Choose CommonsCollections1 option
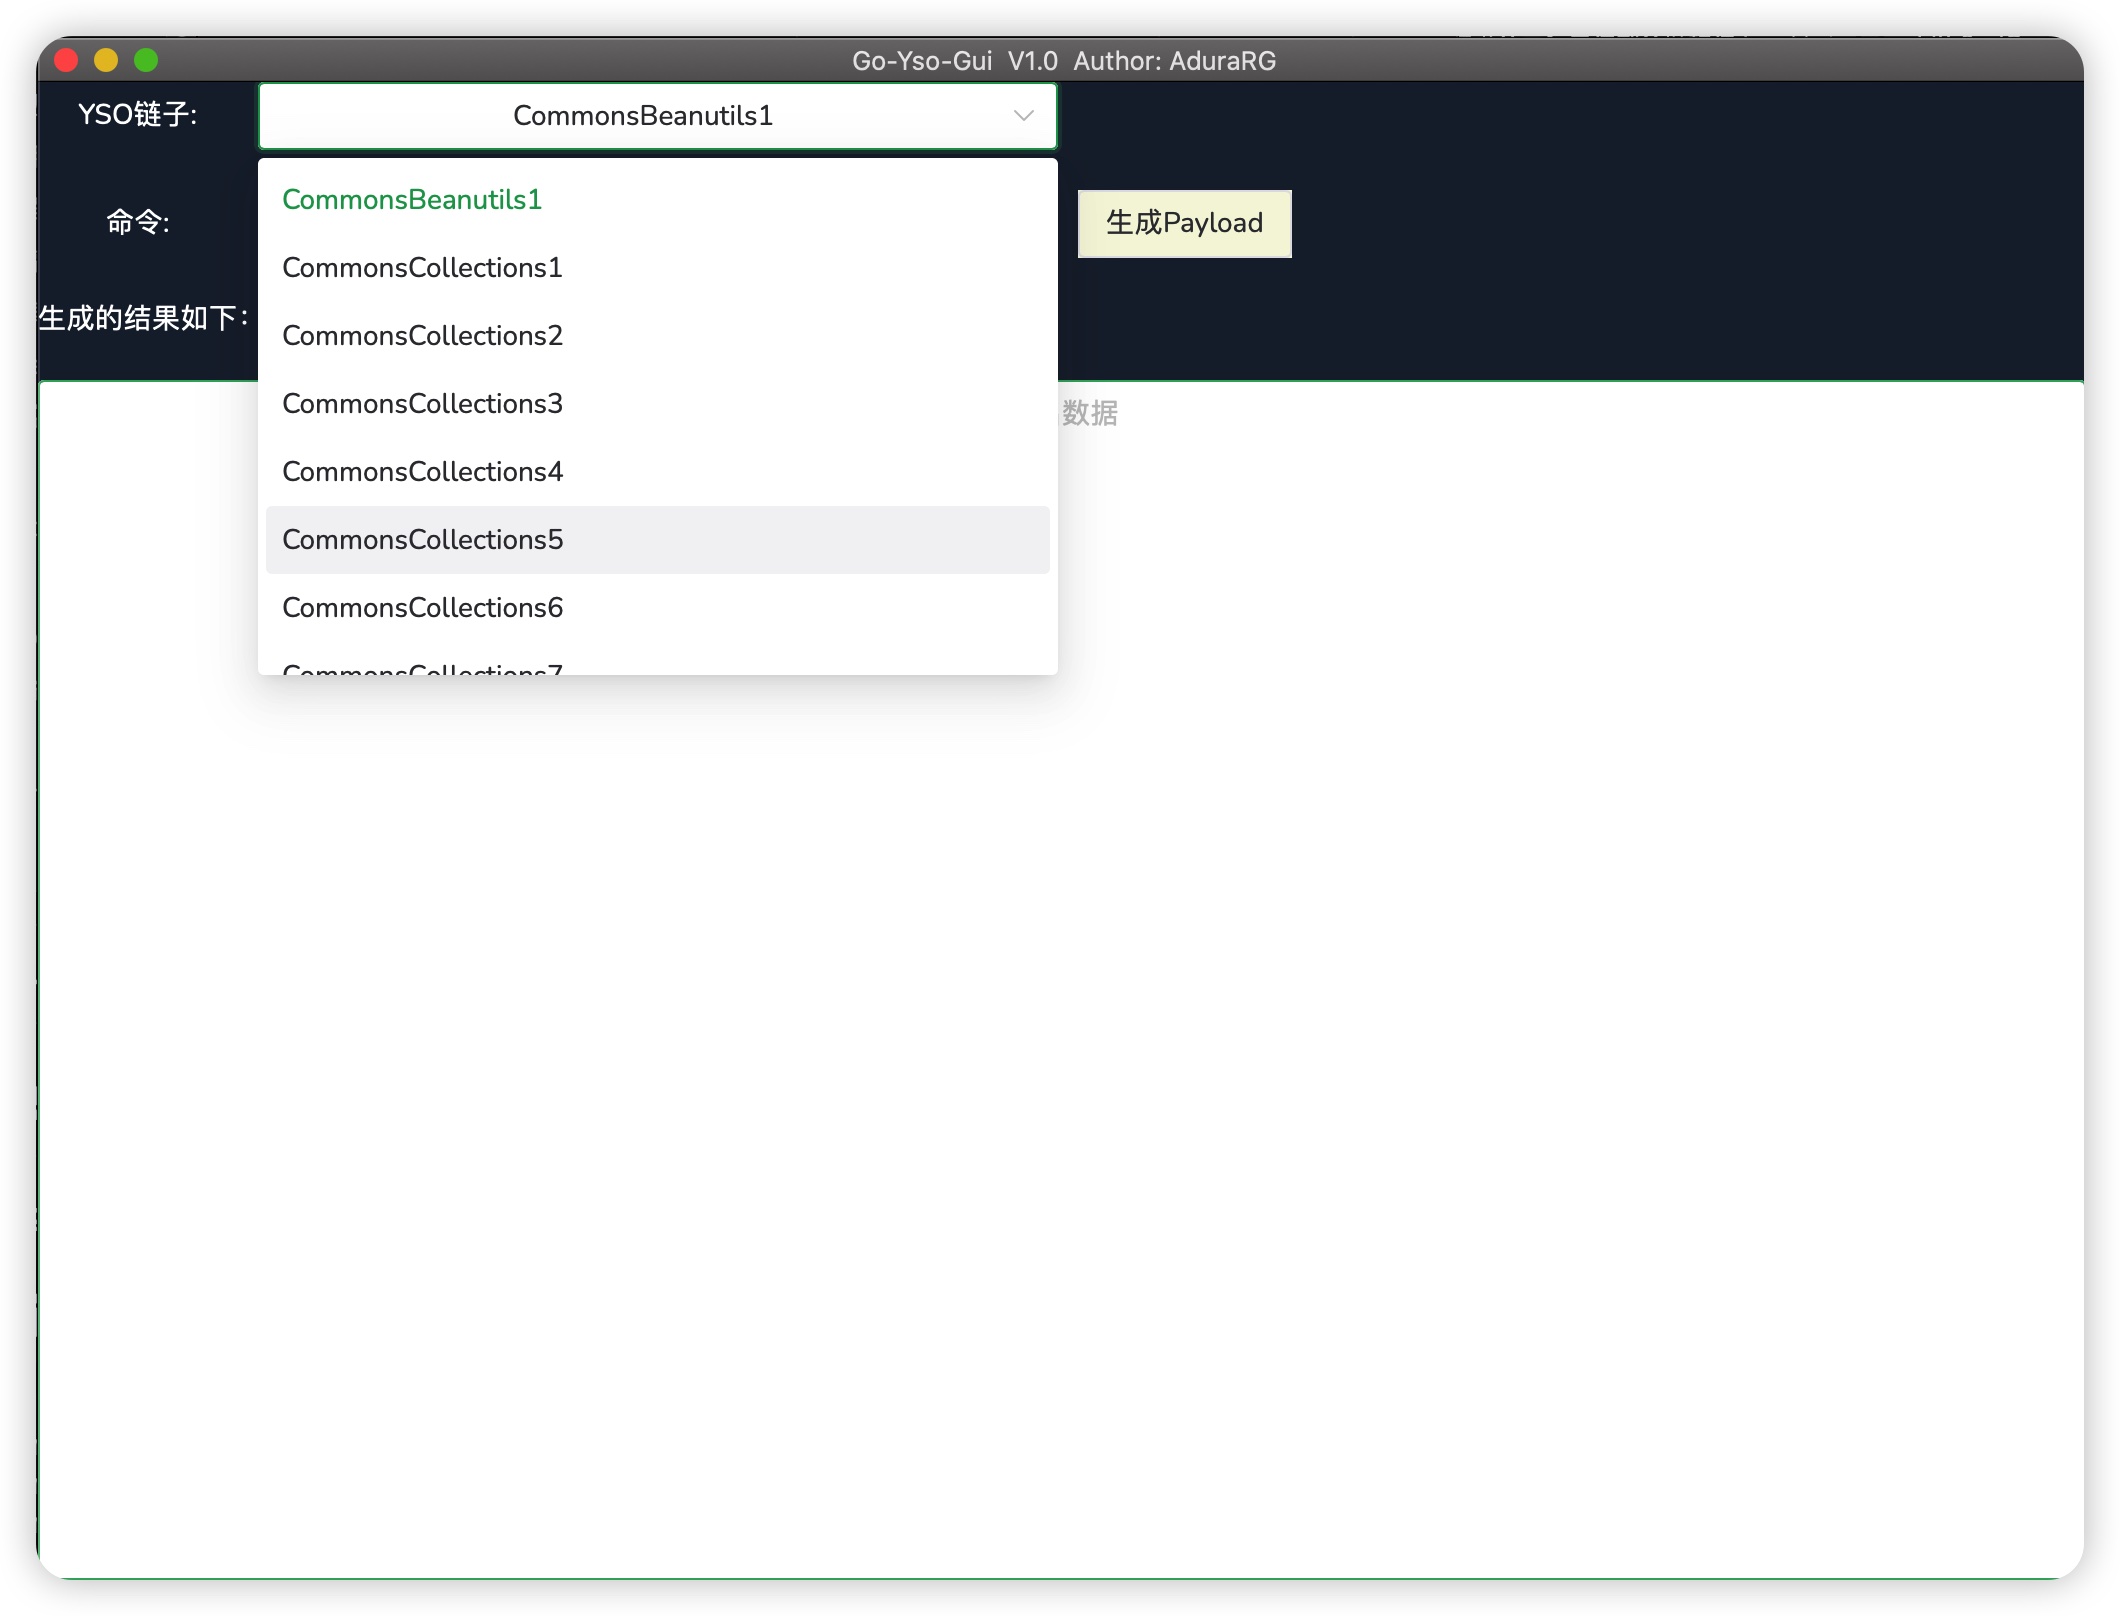Viewport: 2120px width, 1616px height. (x=422, y=268)
